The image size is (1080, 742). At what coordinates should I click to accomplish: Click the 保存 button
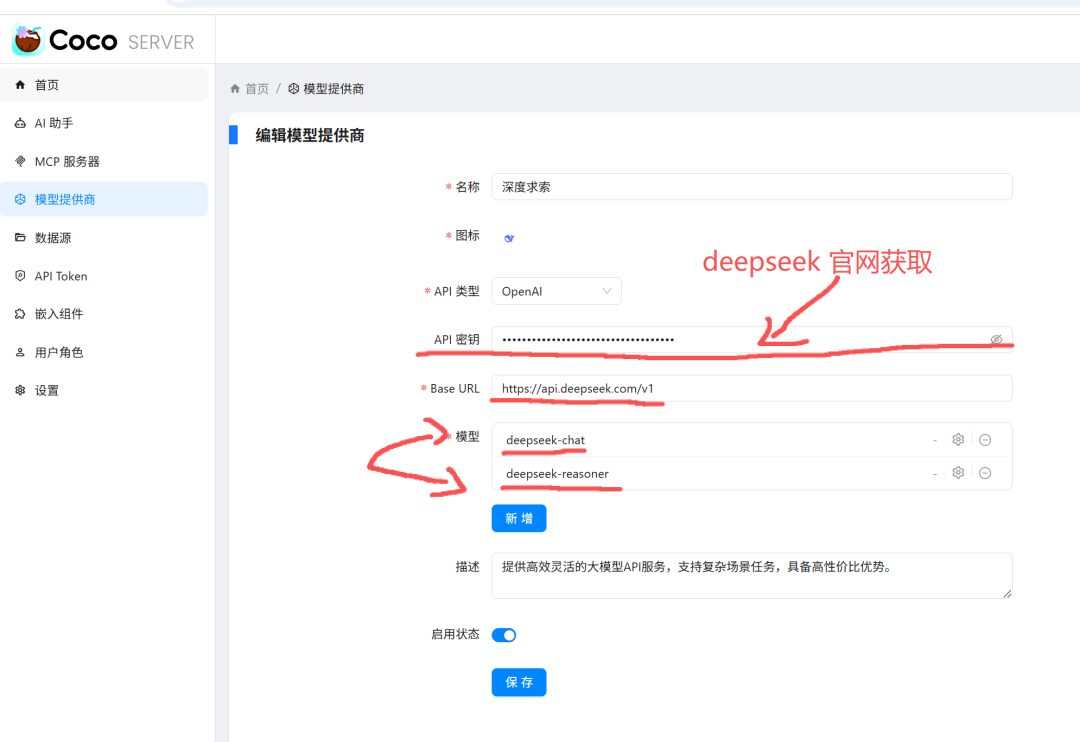click(x=518, y=682)
